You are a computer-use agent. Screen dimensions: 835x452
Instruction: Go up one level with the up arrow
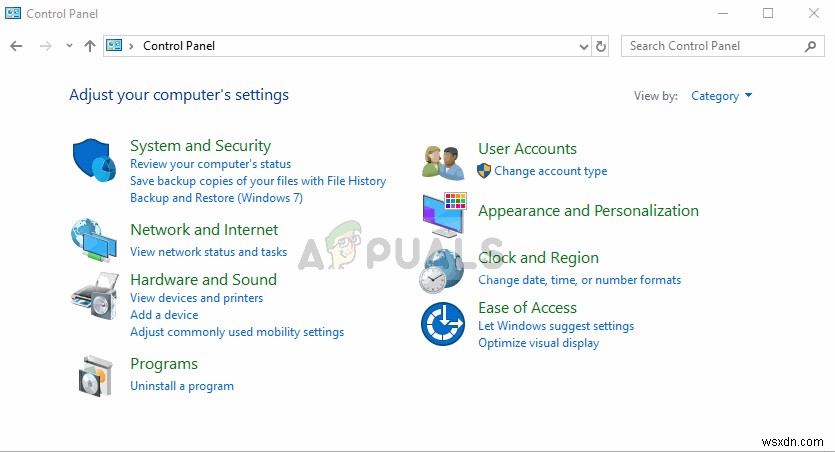89,46
